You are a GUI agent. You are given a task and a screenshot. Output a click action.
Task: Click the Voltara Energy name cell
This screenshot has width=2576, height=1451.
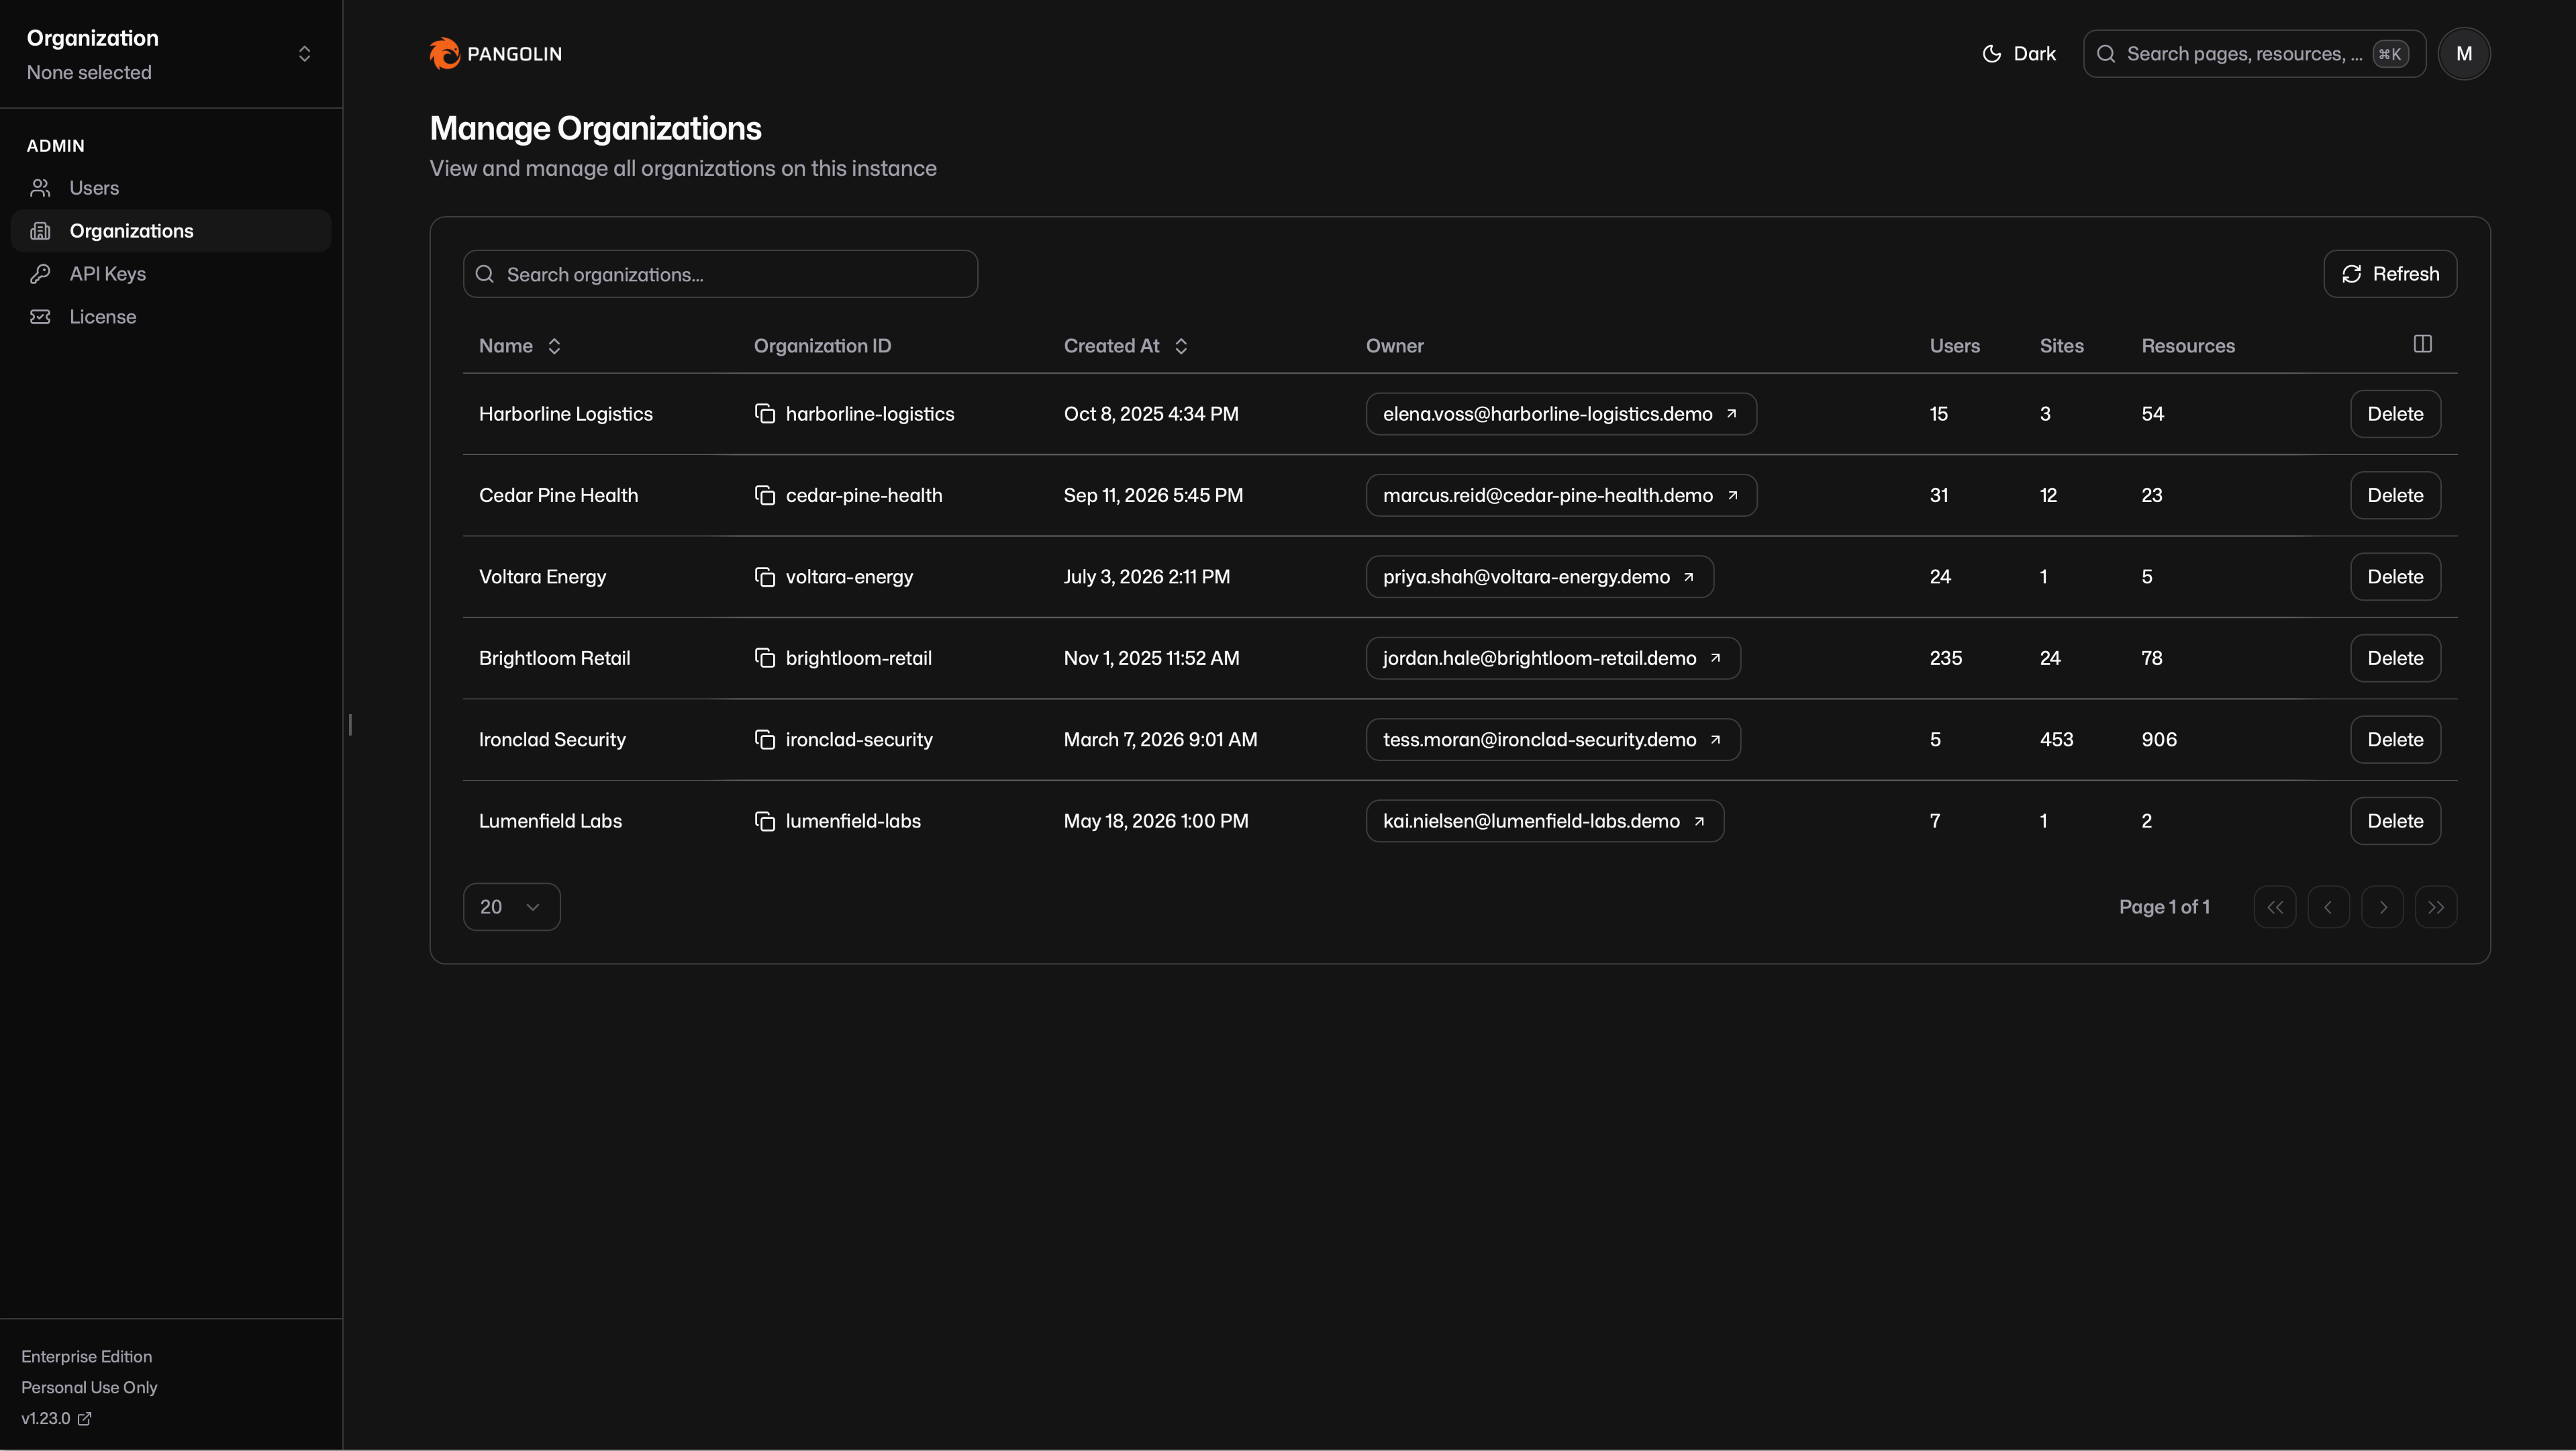pyautogui.click(x=542, y=577)
